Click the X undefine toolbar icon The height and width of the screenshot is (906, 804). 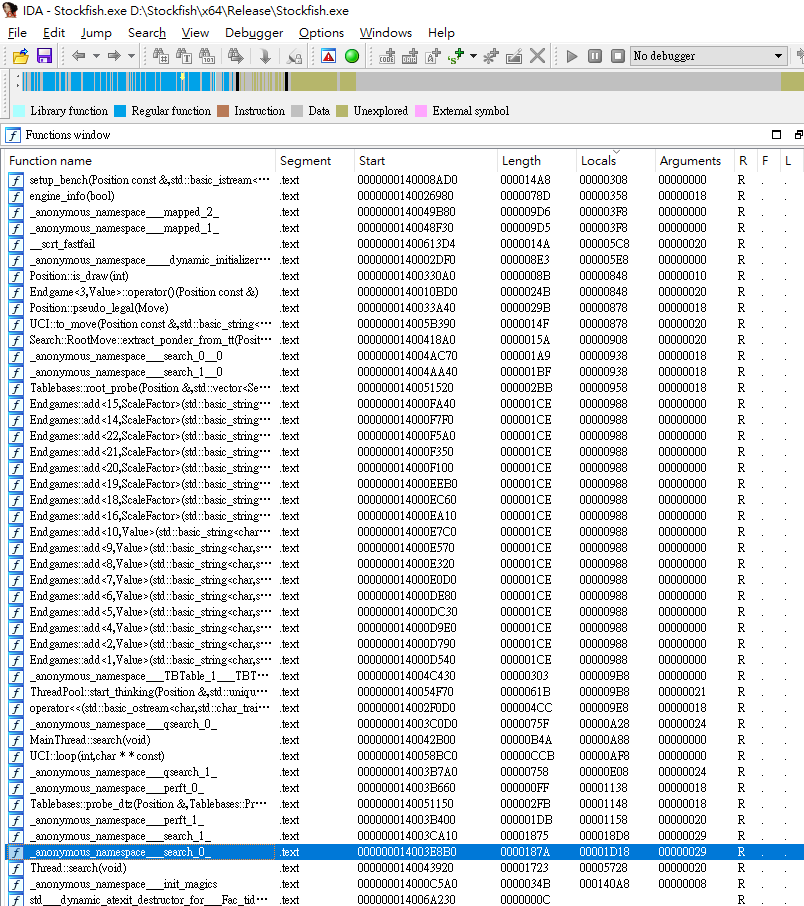coord(538,56)
